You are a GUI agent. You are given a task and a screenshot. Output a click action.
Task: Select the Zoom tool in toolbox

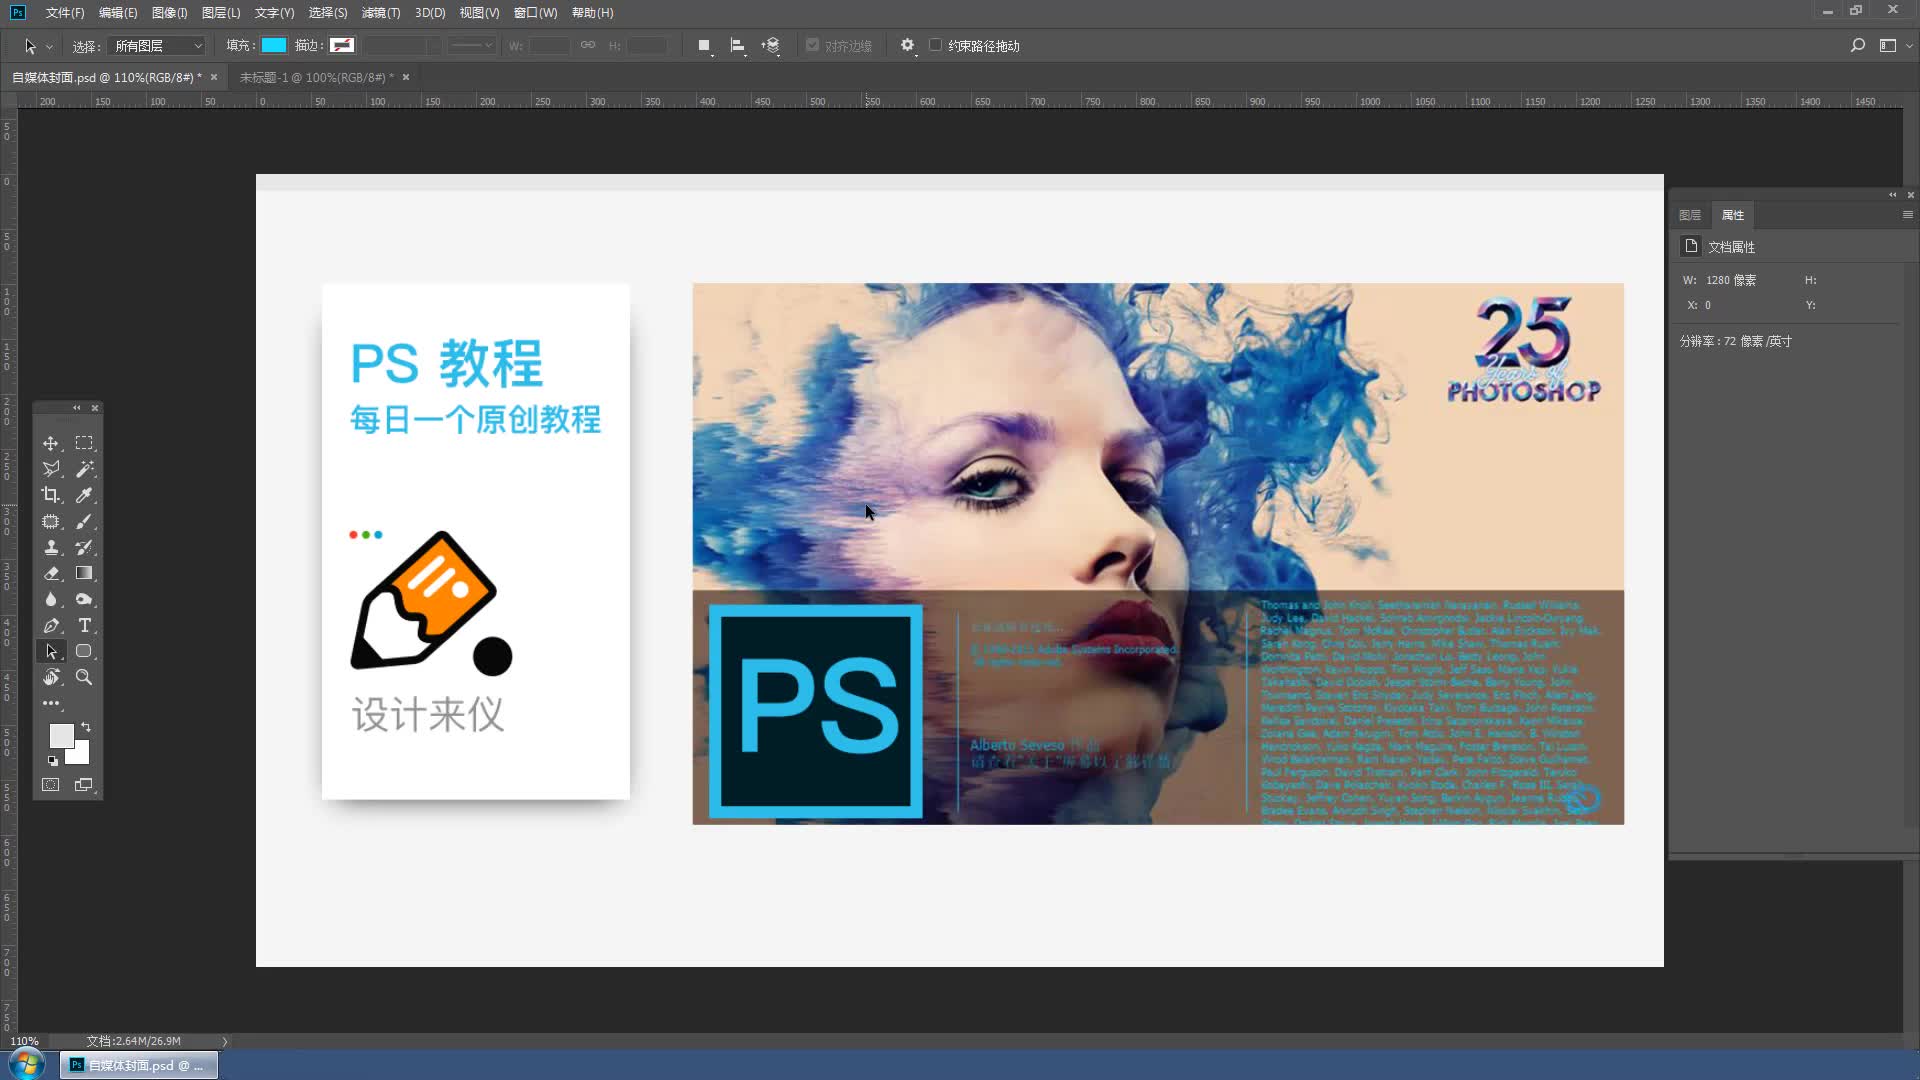click(x=84, y=677)
